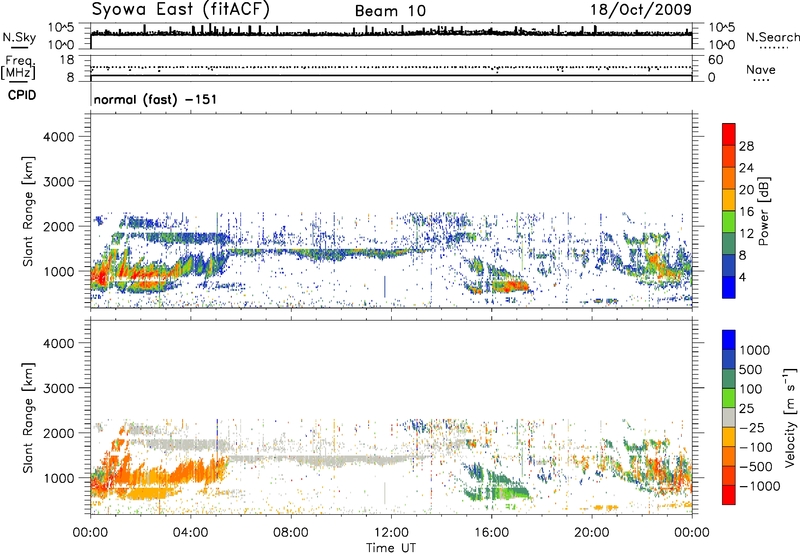
Task: Click the 'Beam 10' label
Action: (390, 11)
